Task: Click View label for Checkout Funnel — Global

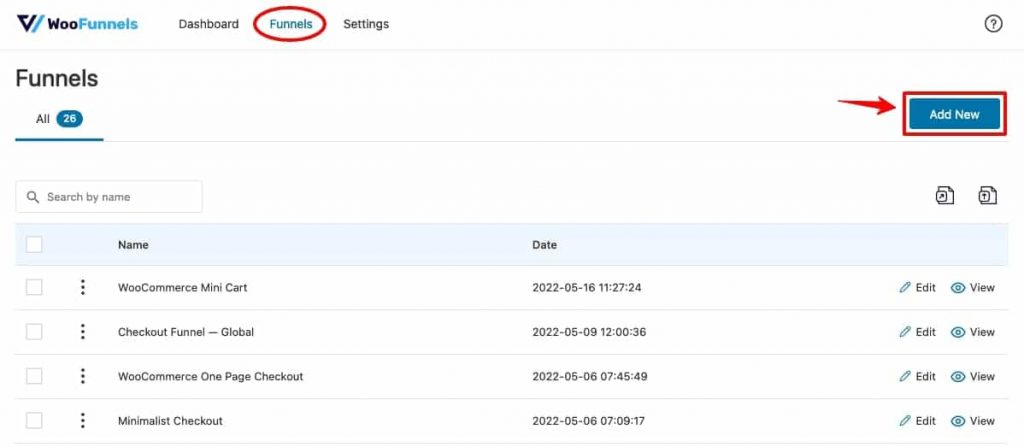Action: (982, 332)
